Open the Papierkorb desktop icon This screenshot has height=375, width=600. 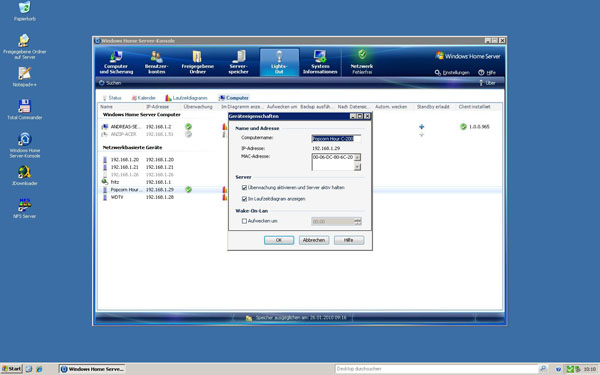(24, 11)
